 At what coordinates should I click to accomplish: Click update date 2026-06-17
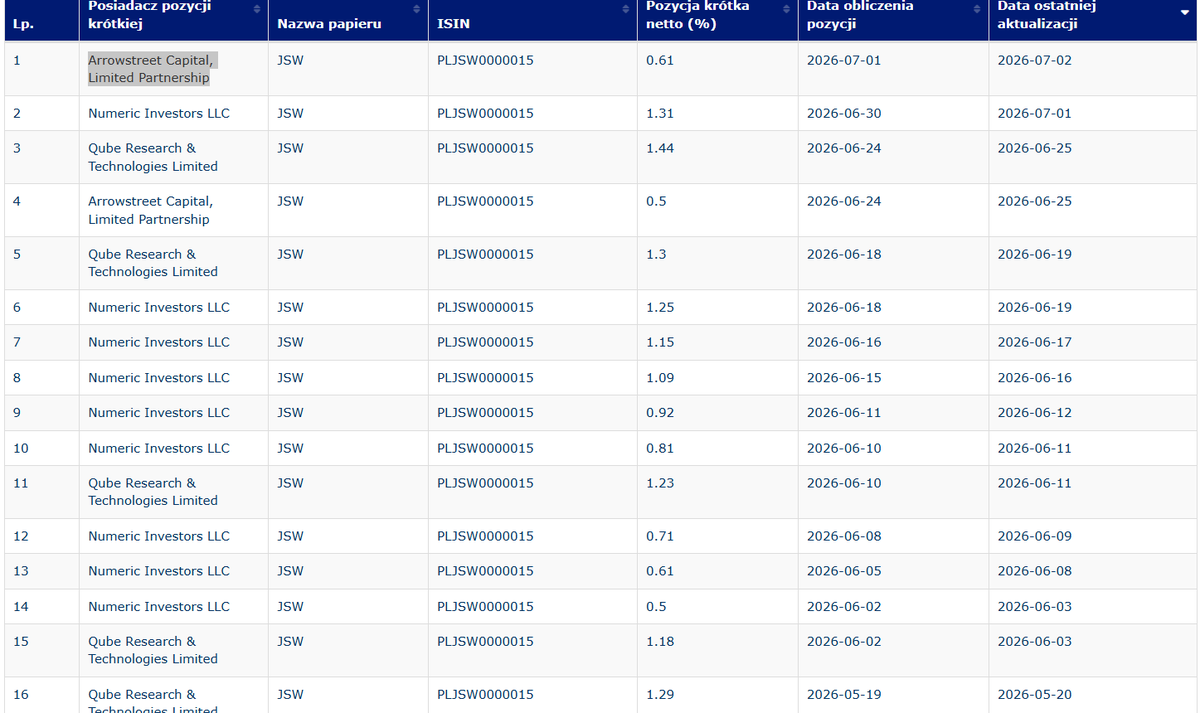point(1035,342)
